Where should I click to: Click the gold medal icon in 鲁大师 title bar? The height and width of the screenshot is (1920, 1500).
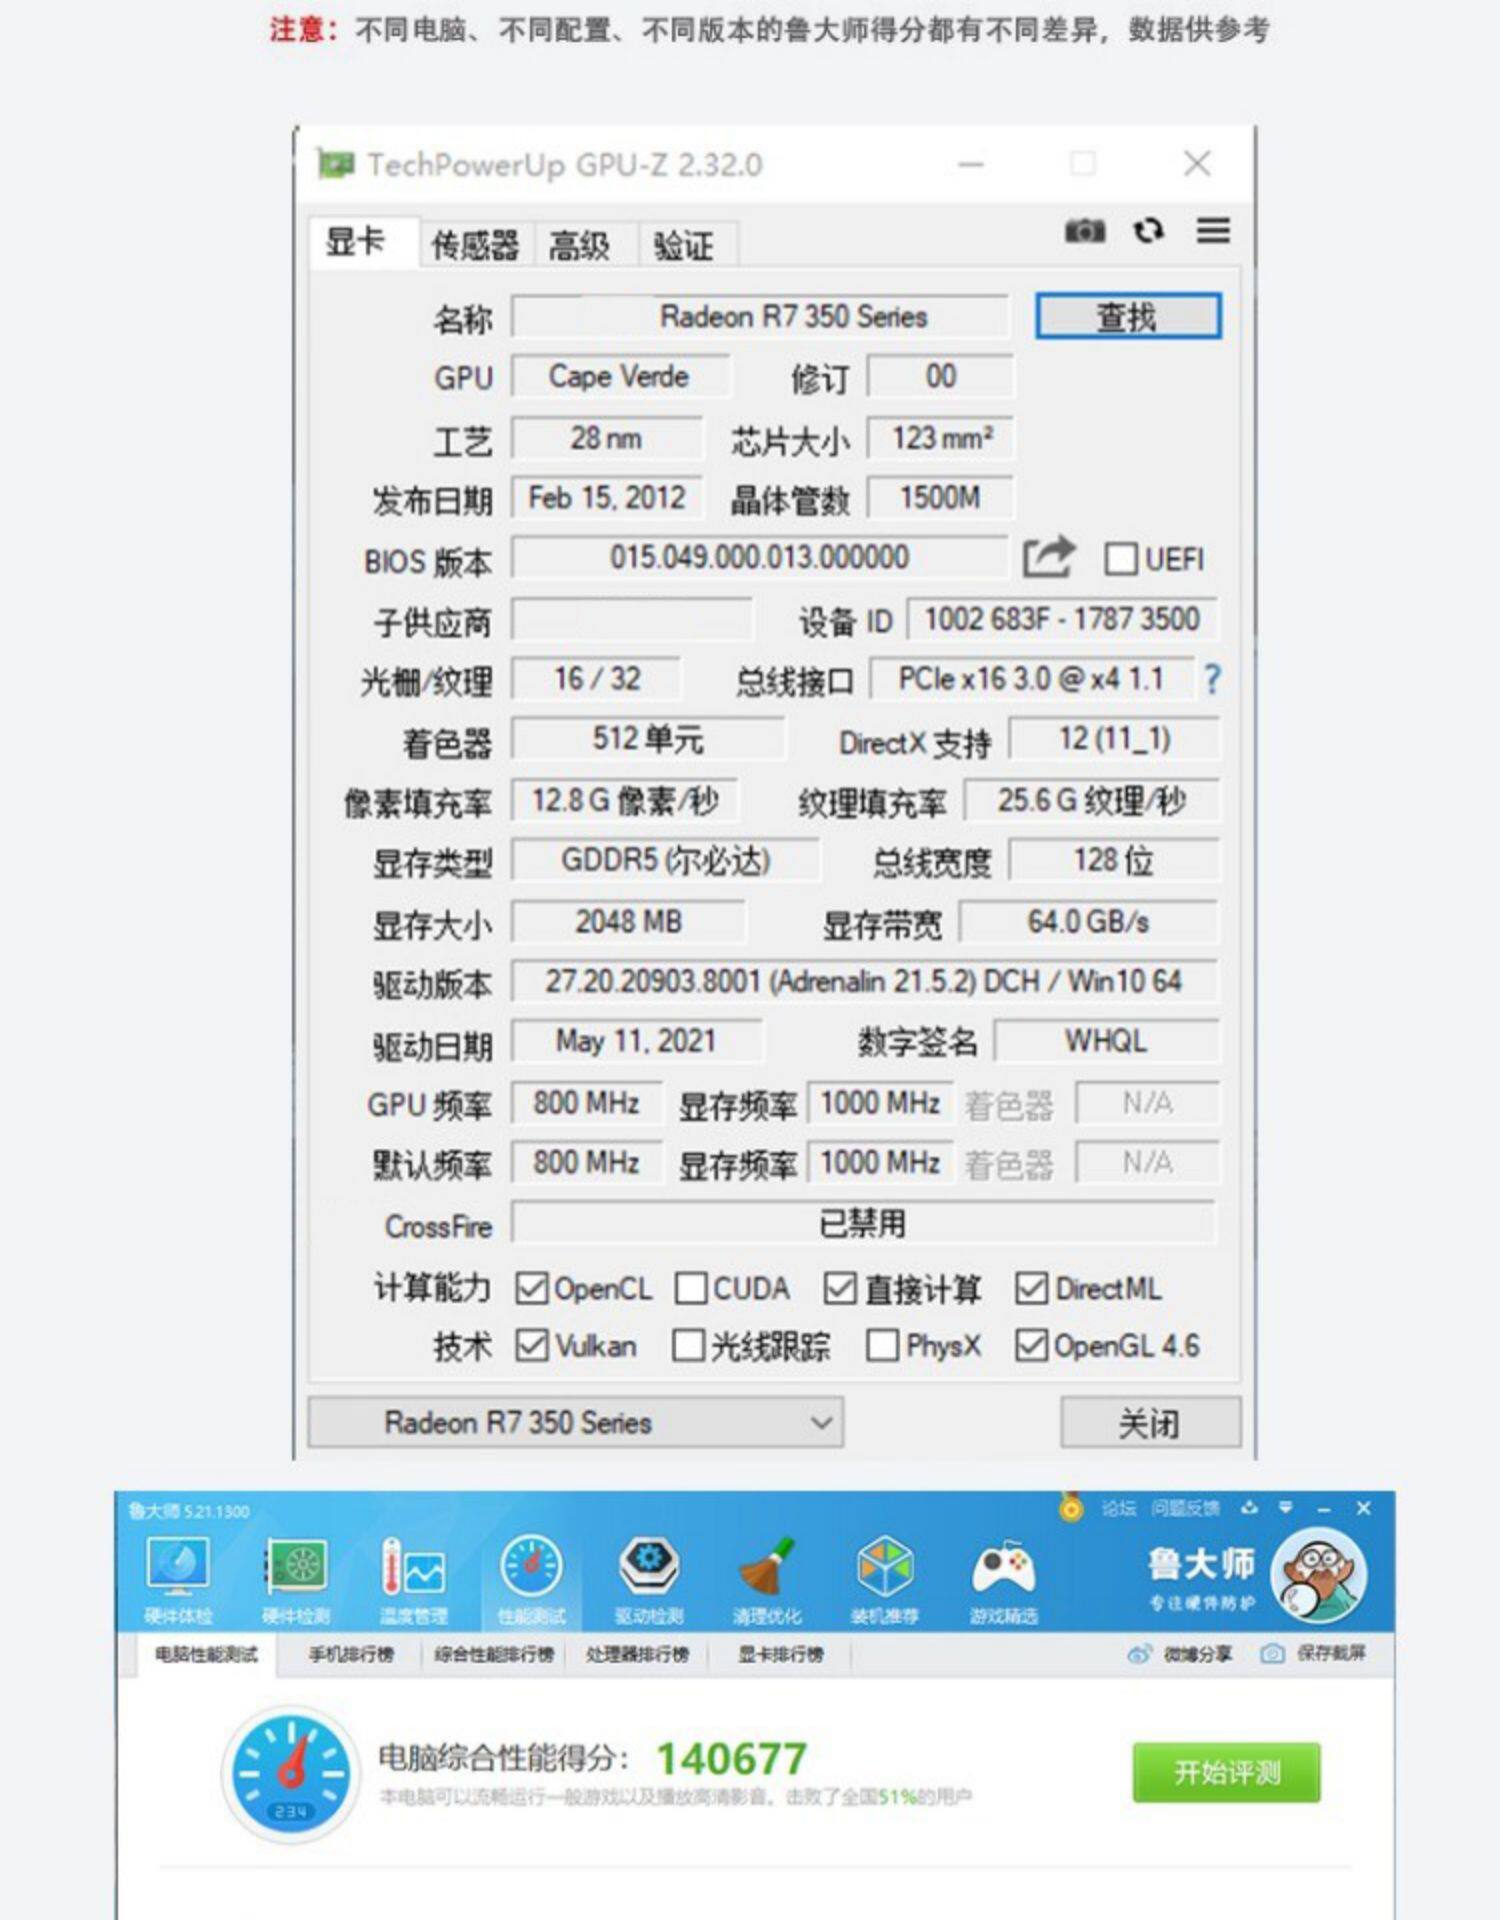[x=1071, y=1506]
